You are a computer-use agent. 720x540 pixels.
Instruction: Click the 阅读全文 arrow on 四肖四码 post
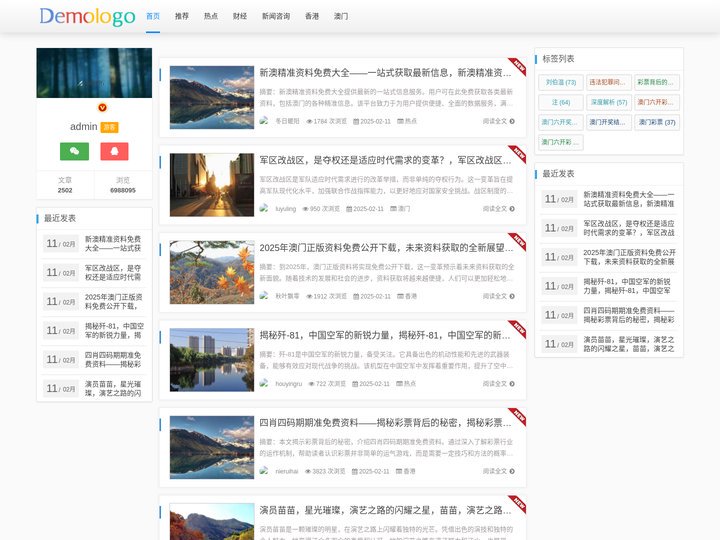click(x=512, y=471)
